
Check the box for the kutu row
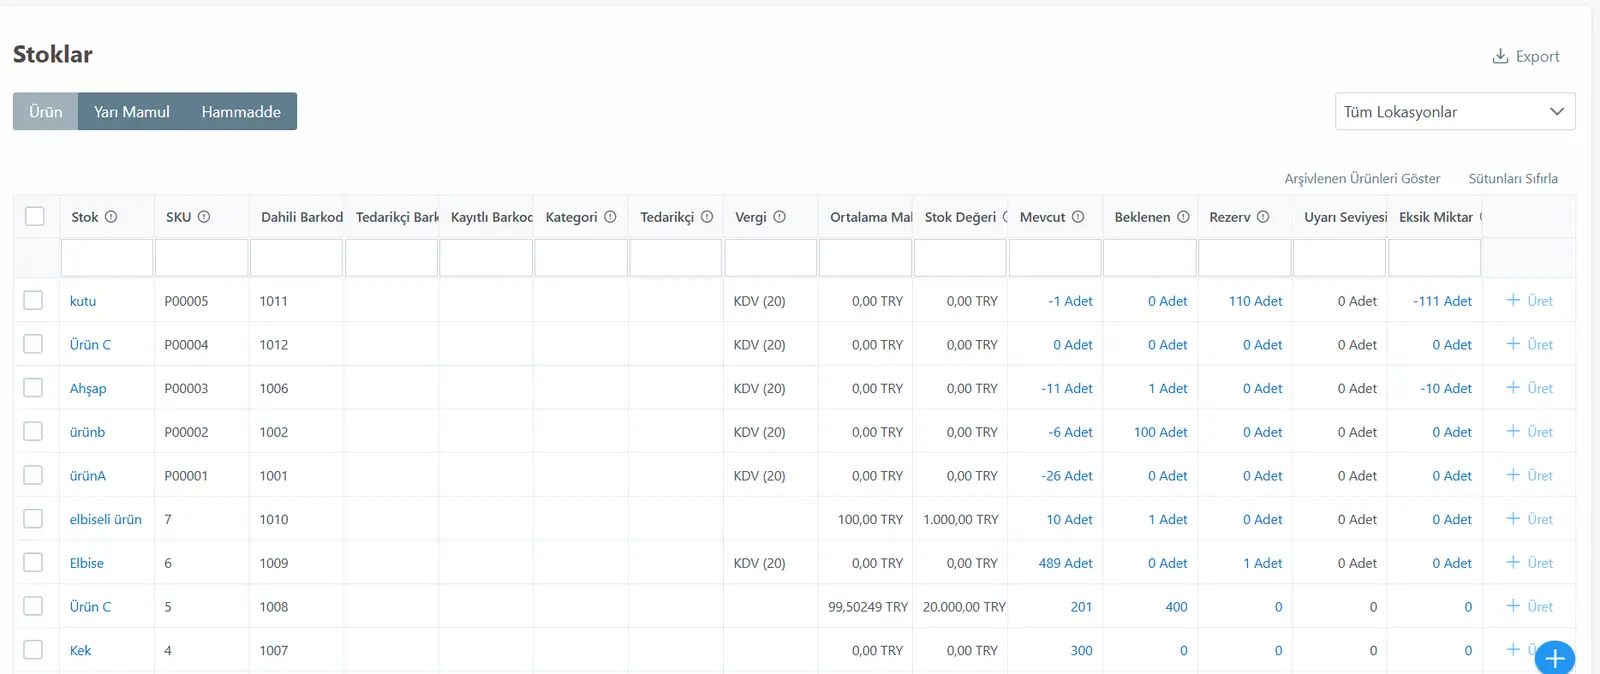[x=33, y=300]
